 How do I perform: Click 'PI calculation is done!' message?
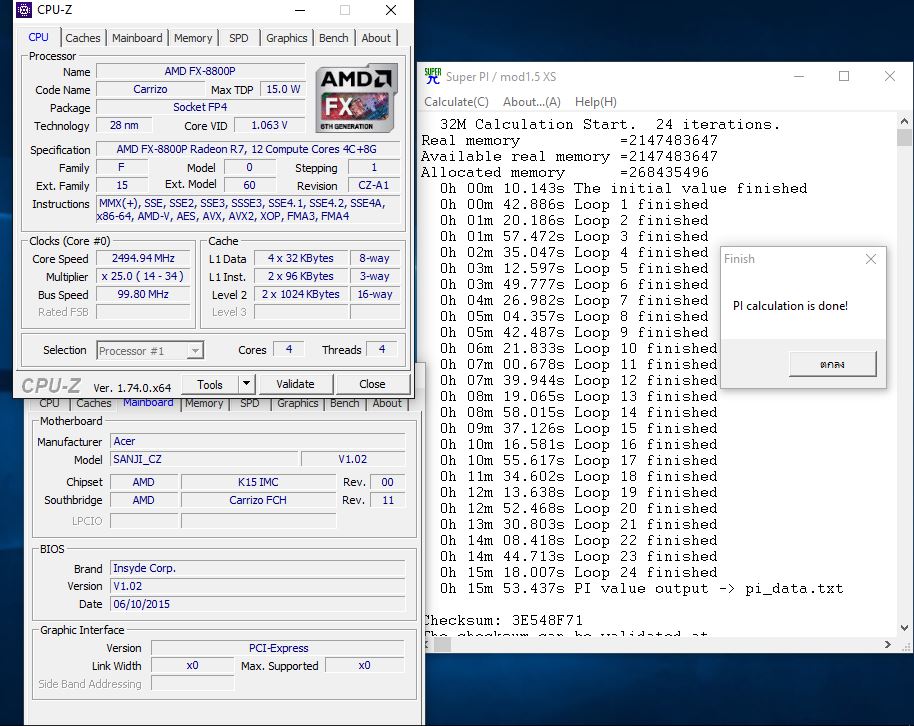(790, 306)
